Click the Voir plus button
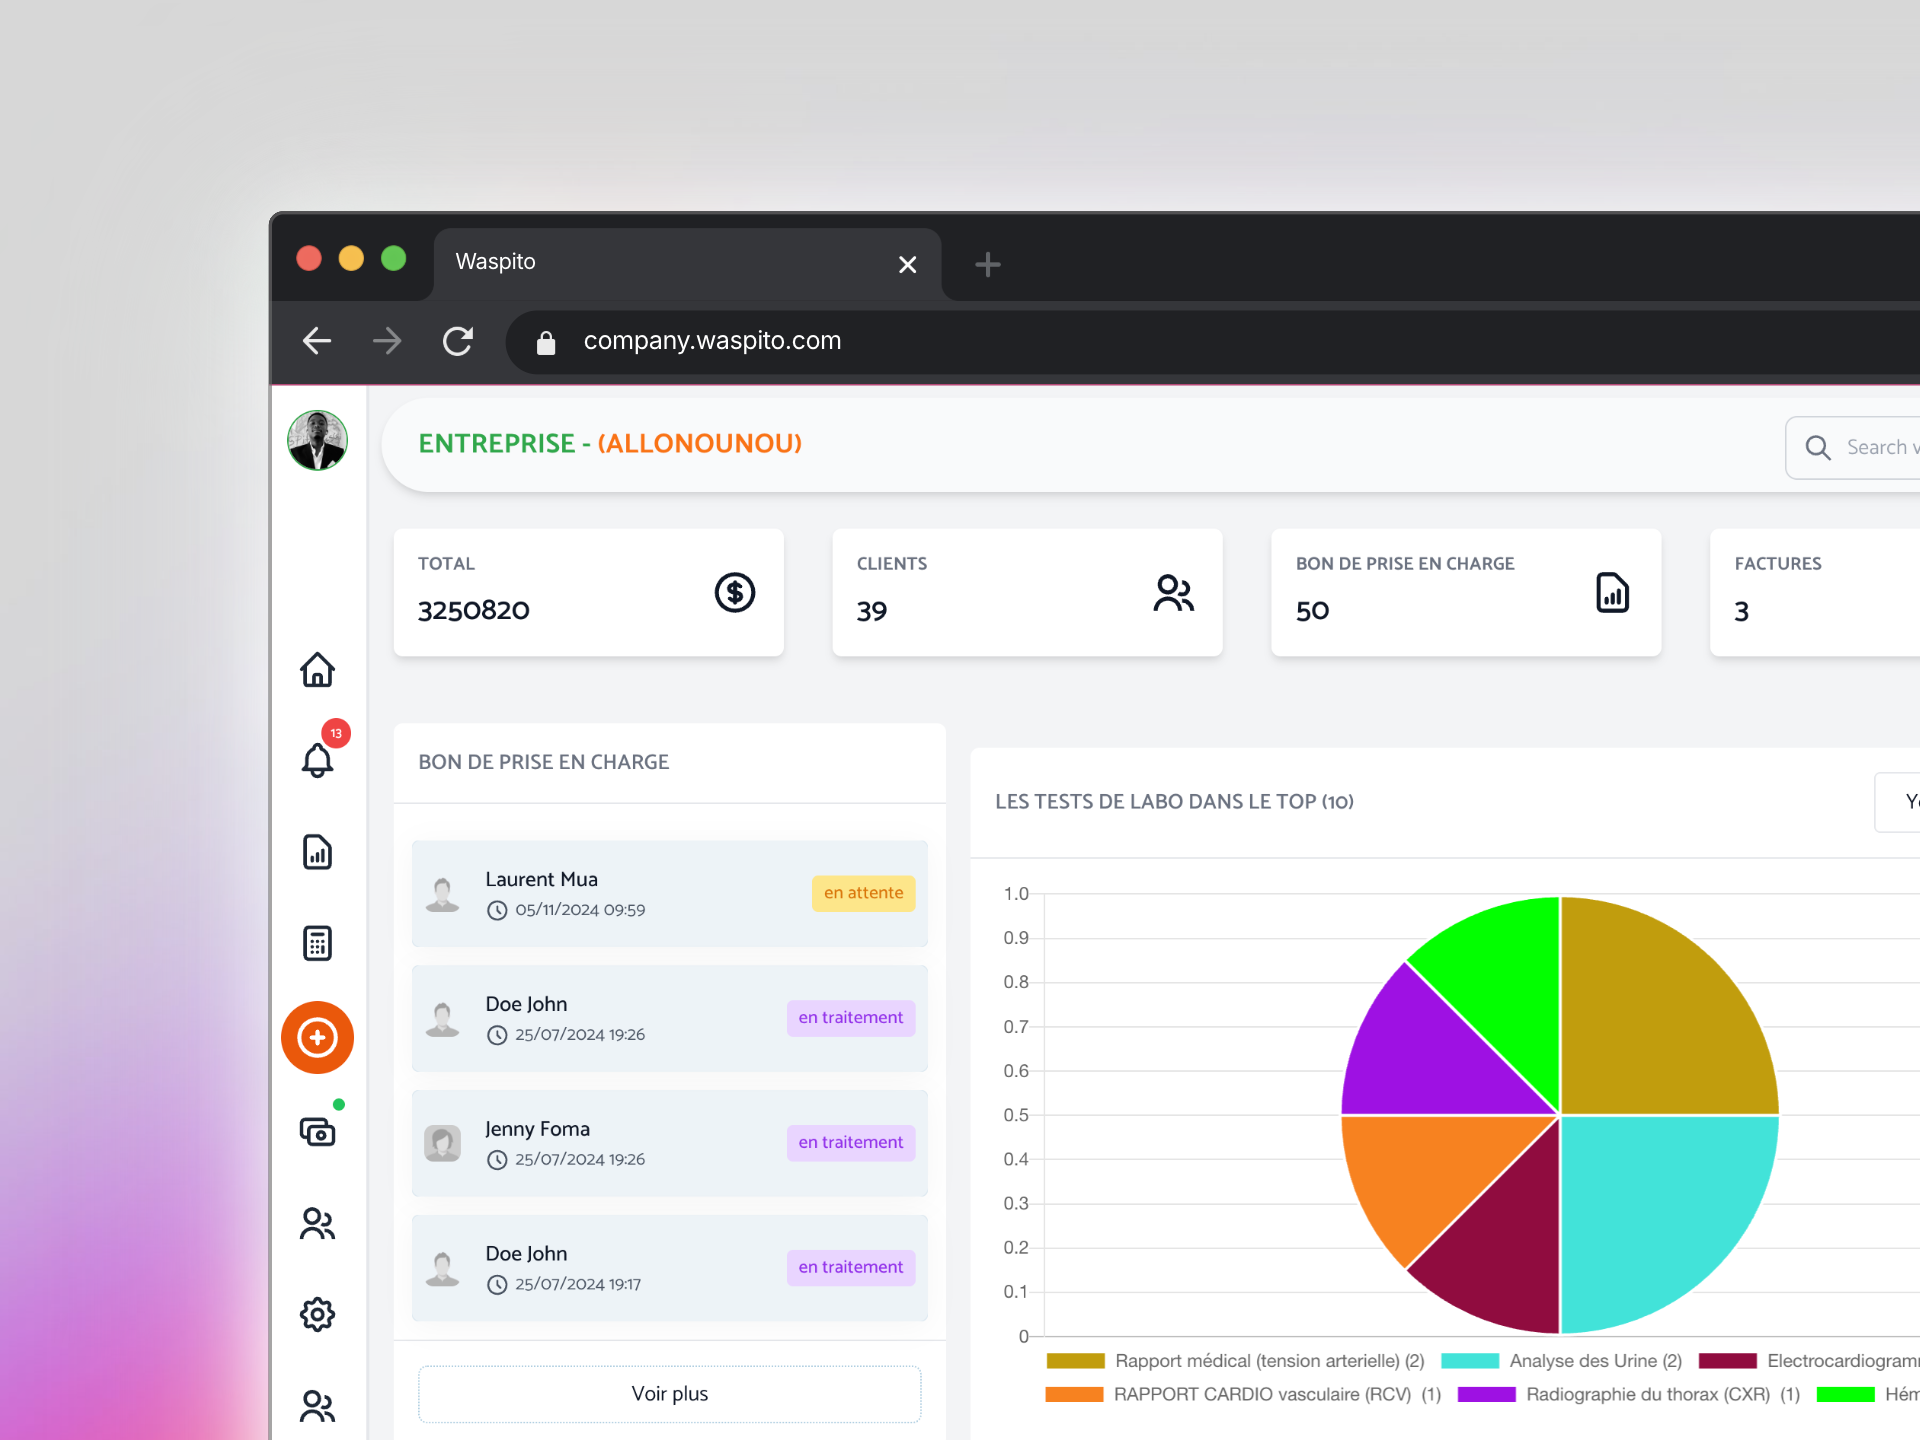The width and height of the screenshot is (1920, 1440). 669,1393
